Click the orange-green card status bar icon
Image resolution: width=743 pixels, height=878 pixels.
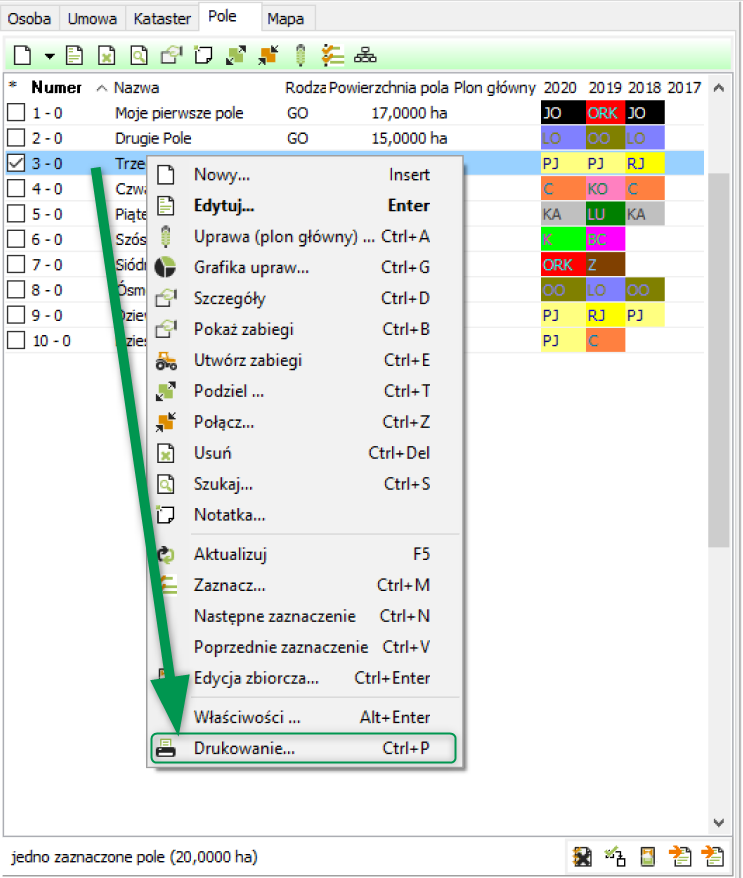coord(647,856)
